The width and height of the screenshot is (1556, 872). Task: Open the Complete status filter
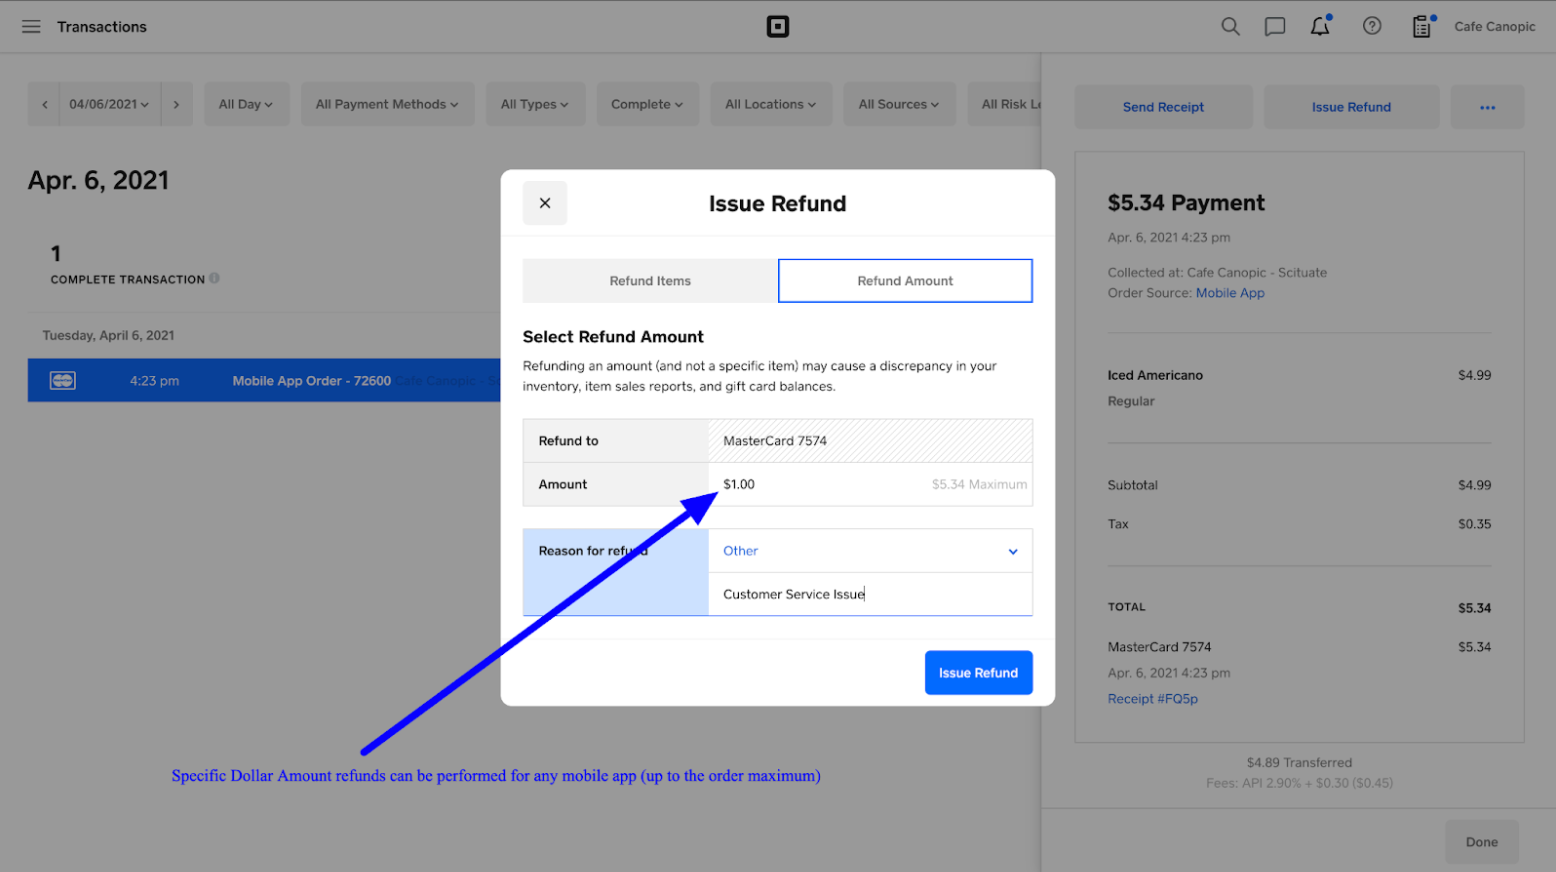647,104
